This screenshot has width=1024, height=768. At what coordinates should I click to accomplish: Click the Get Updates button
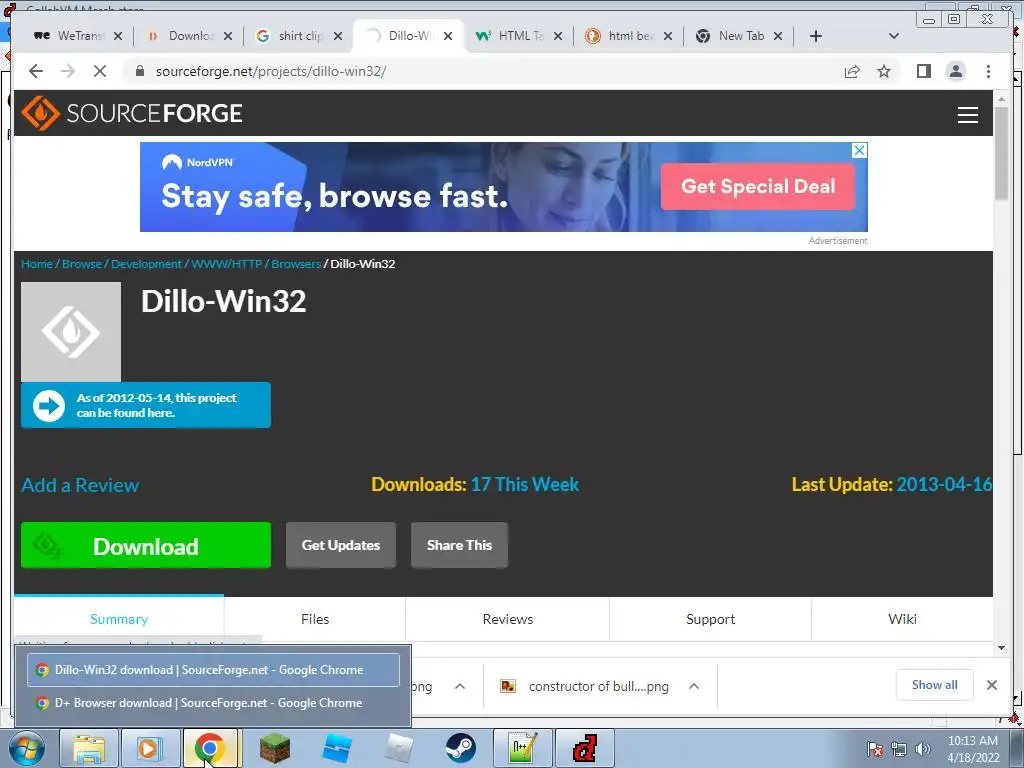(341, 545)
